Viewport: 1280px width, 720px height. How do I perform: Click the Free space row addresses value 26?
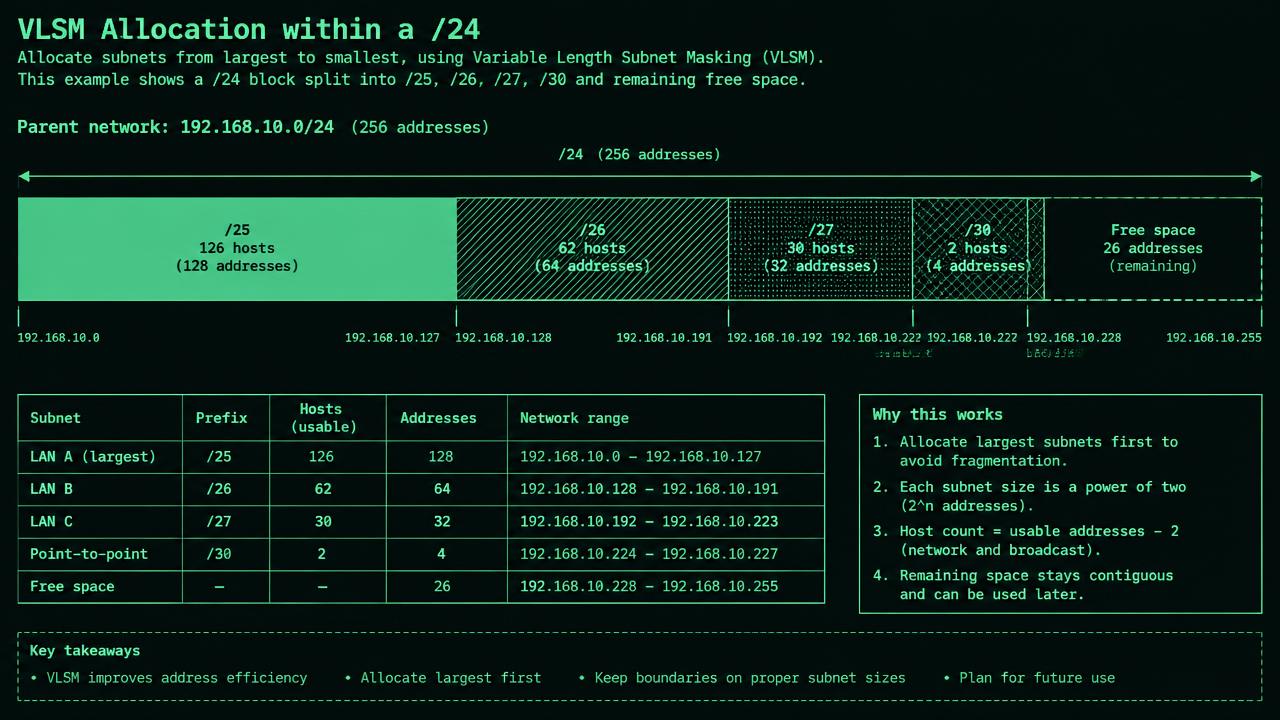[x=442, y=586]
